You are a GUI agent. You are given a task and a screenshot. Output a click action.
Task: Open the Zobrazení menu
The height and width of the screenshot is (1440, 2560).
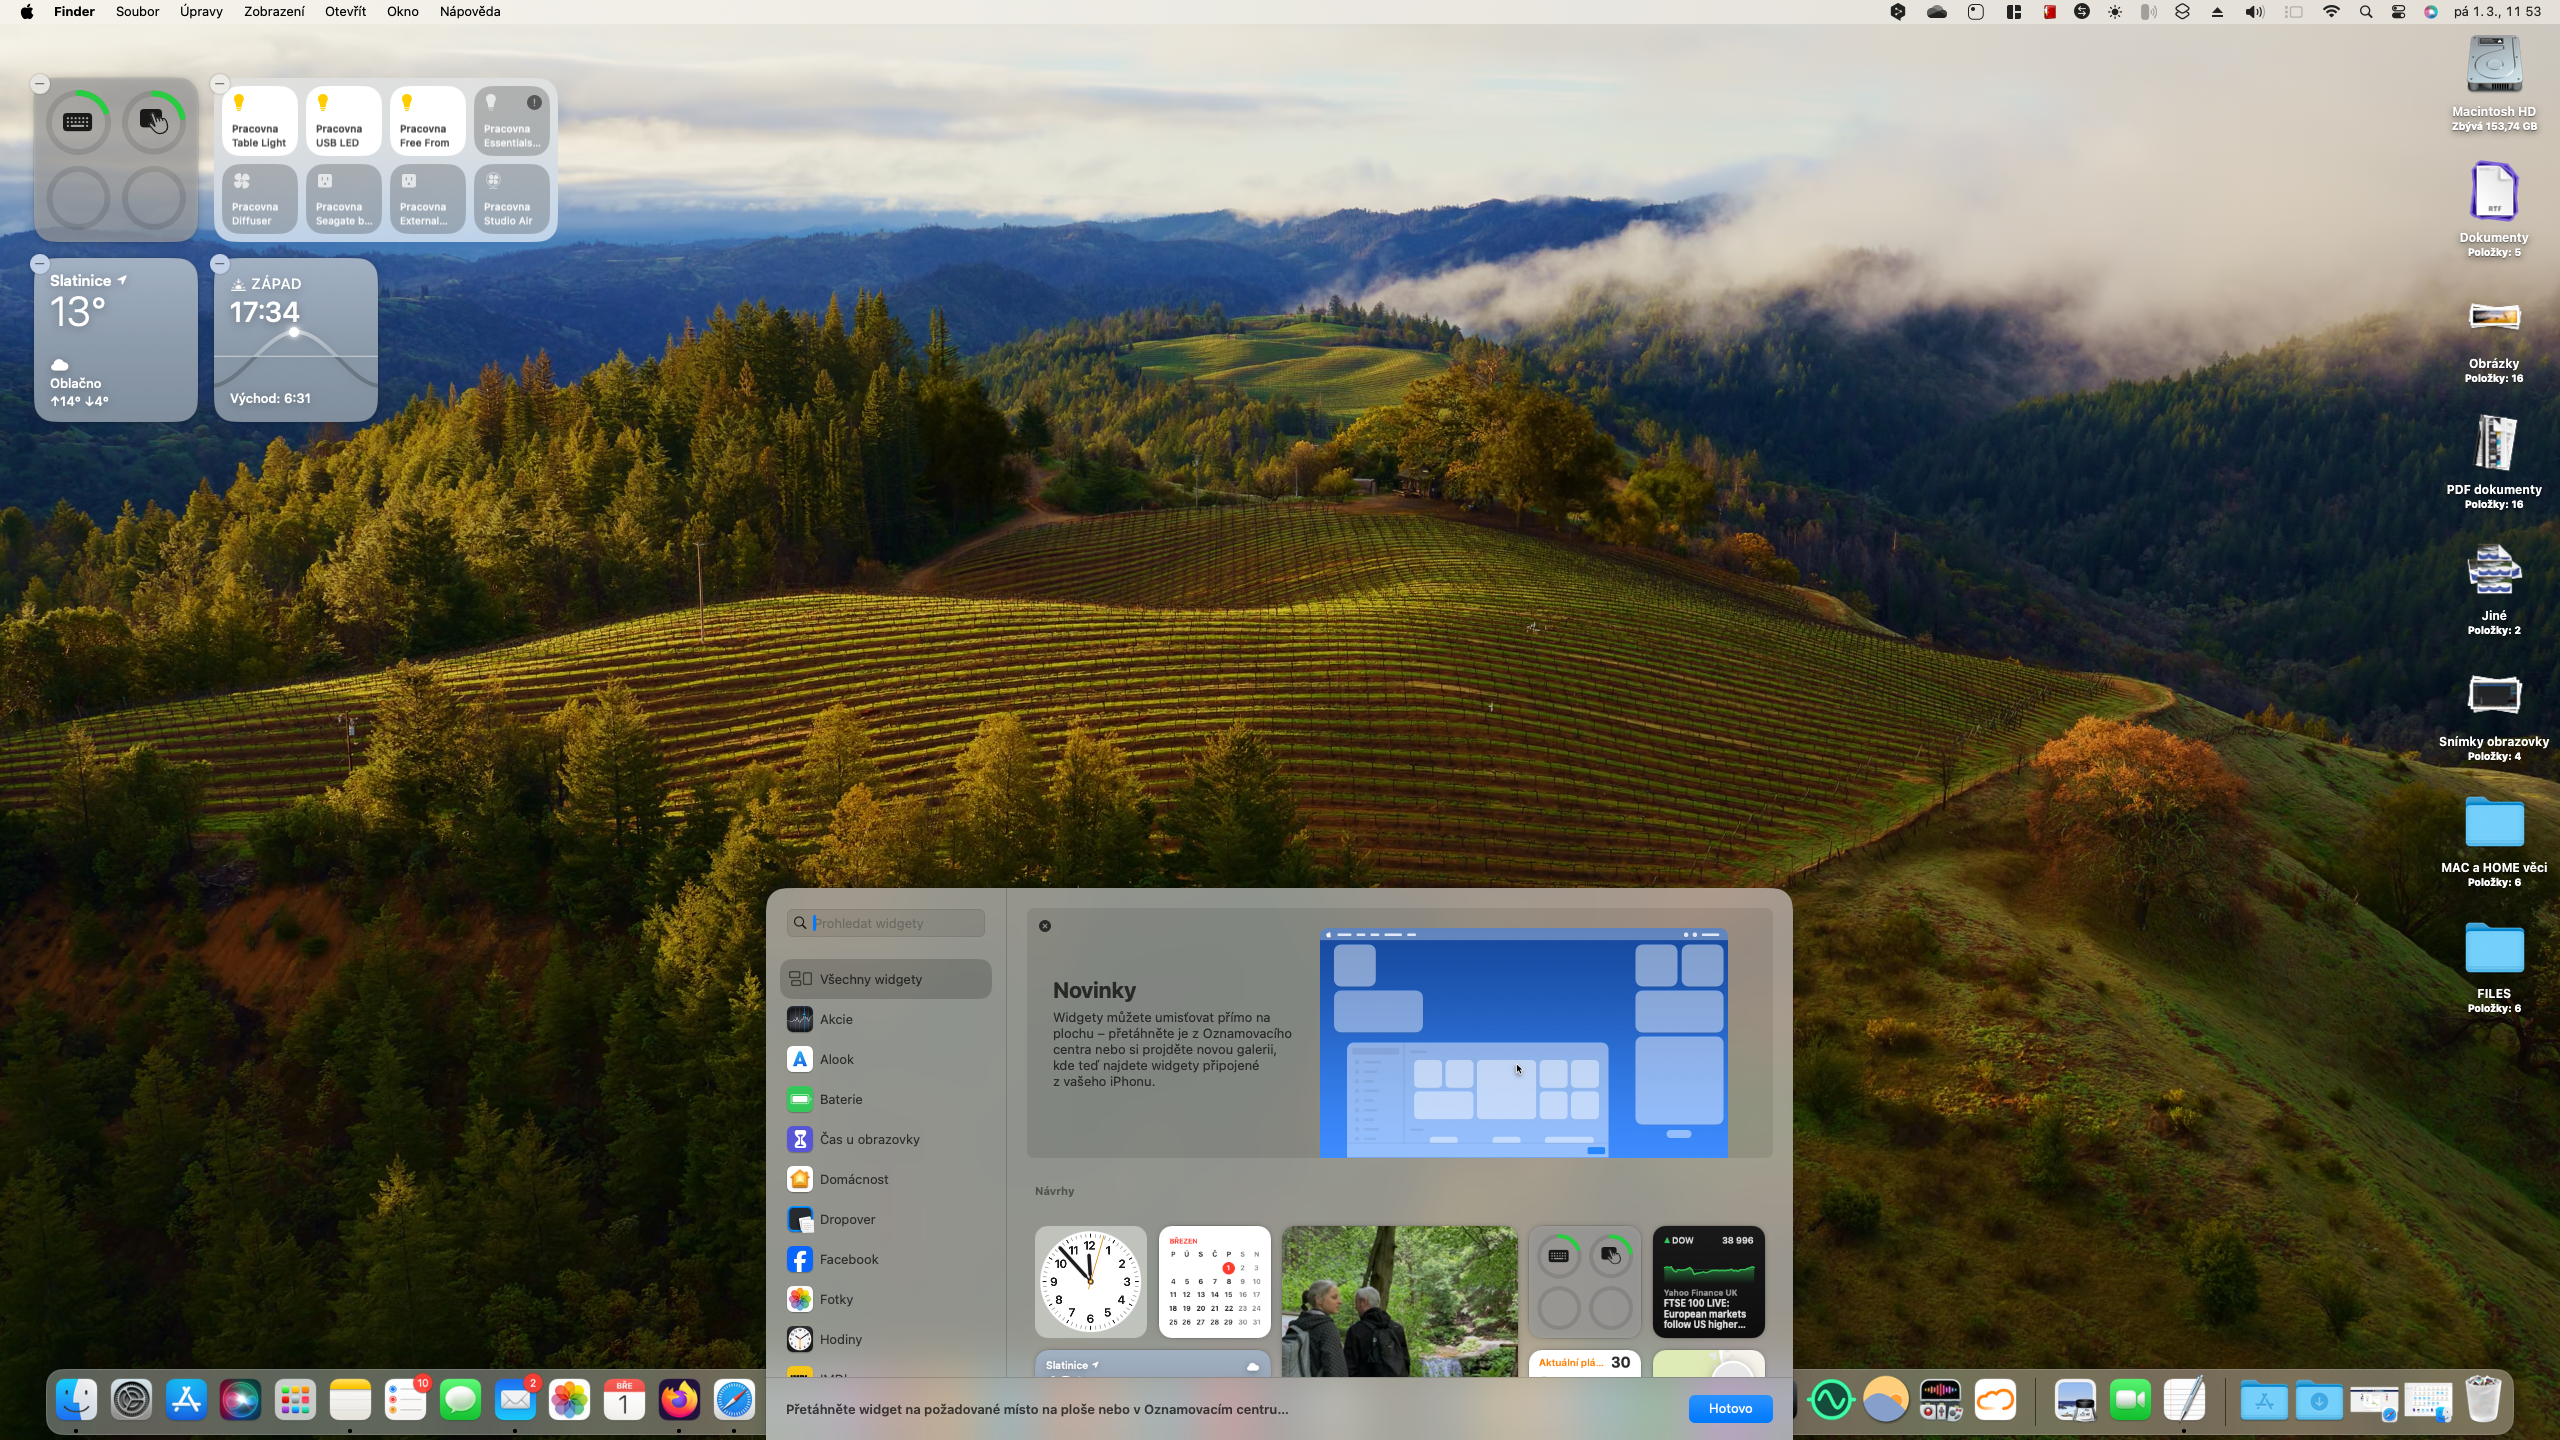click(274, 12)
